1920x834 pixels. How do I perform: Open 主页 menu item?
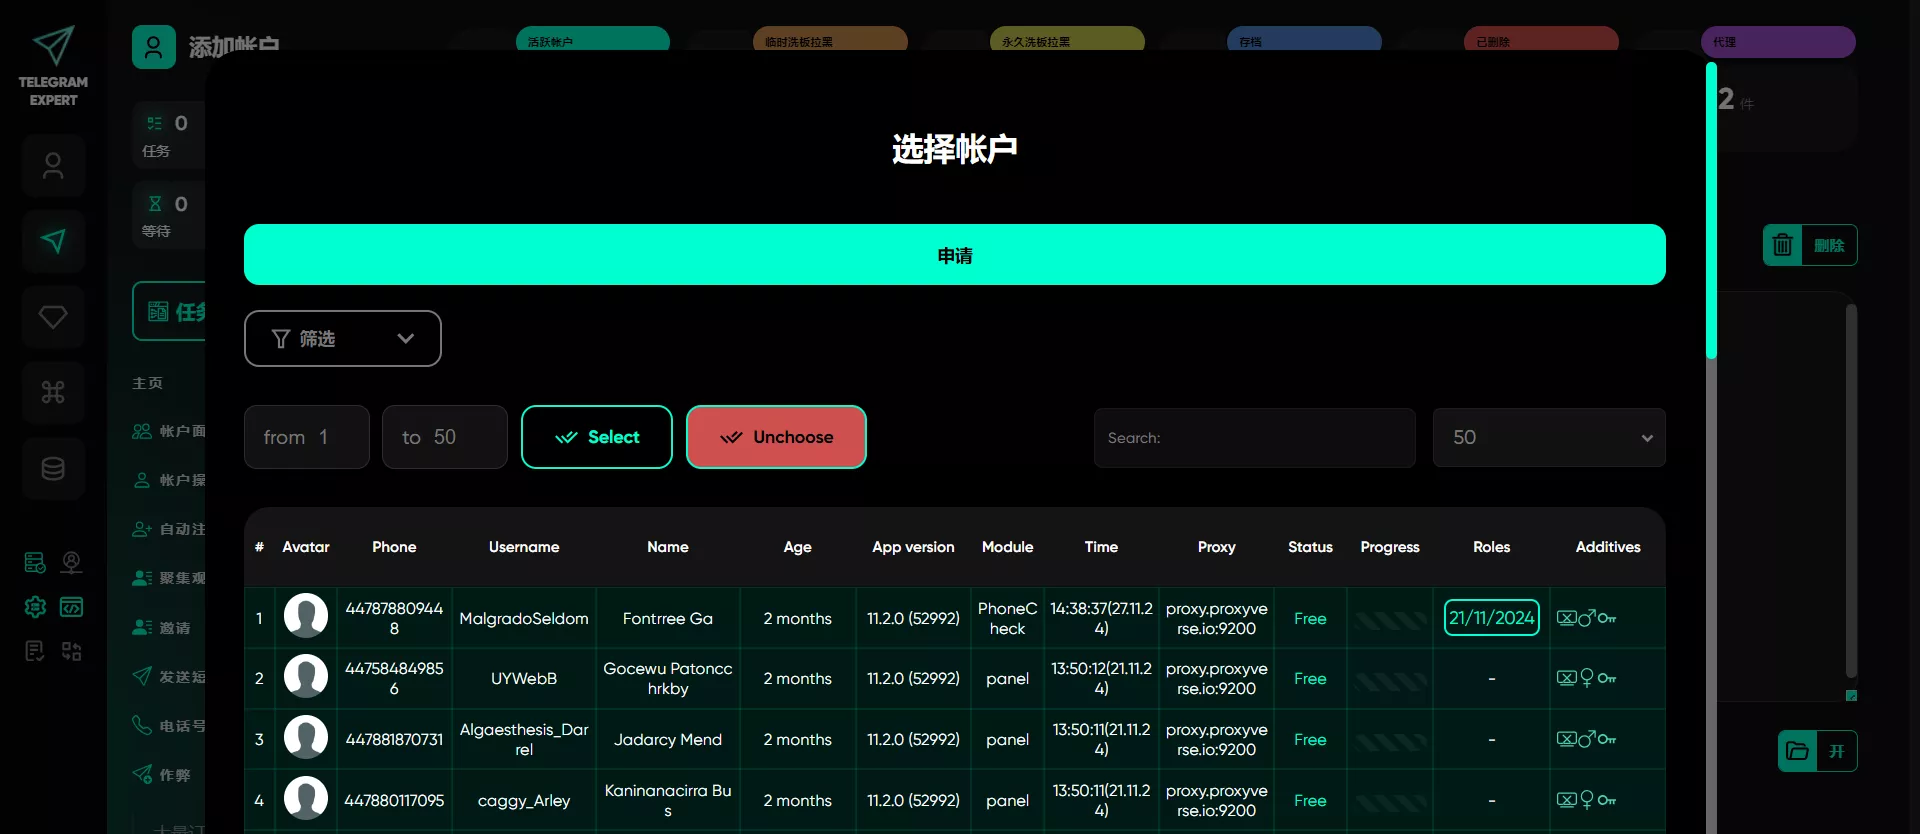[x=147, y=383]
